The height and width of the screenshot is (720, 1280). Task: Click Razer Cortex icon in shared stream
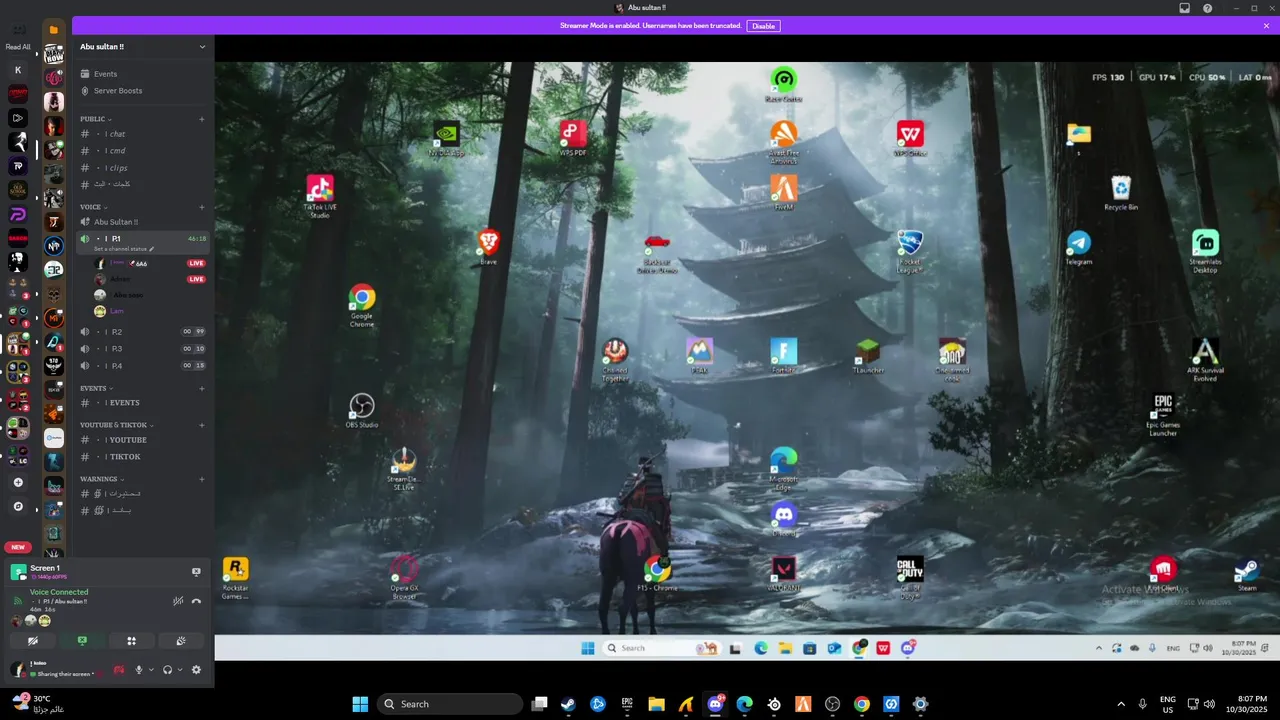pyautogui.click(x=783, y=79)
